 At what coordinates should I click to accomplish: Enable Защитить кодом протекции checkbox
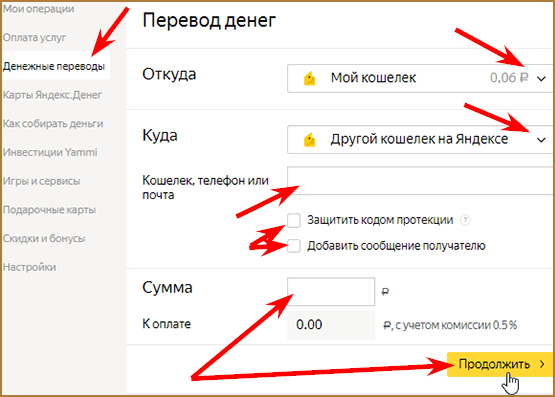(294, 220)
